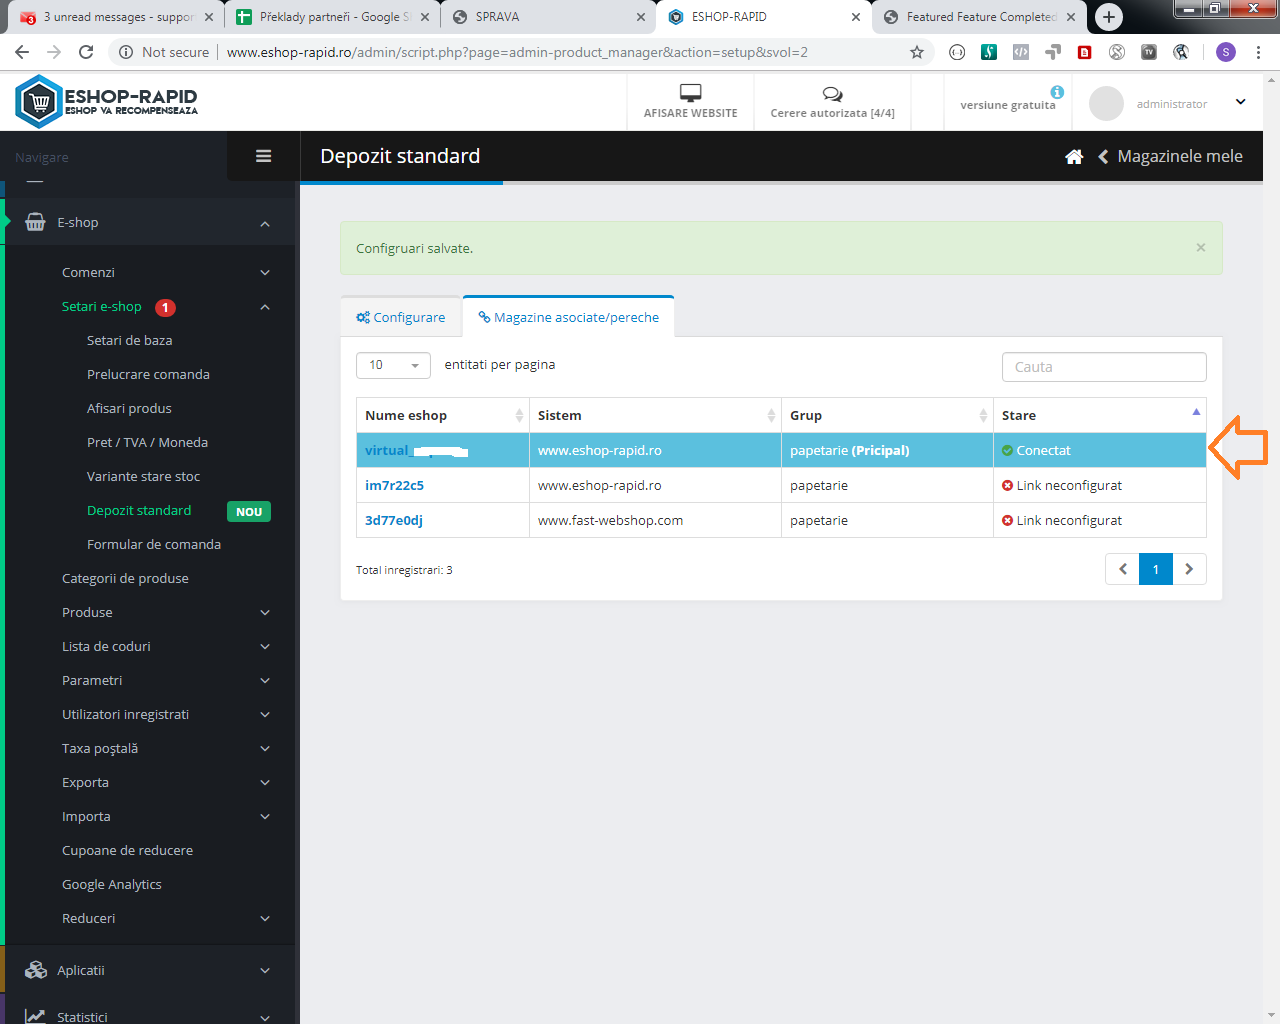
Task: Select Magazine asociate/pereche tab
Action: pos(568,317)
